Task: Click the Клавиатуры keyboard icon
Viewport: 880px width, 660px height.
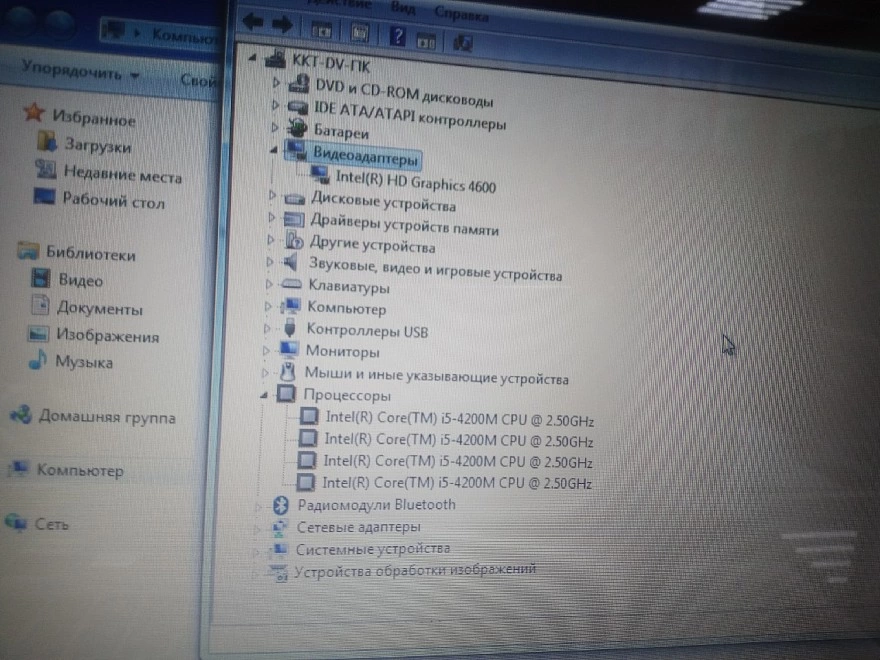Action: 291,284
